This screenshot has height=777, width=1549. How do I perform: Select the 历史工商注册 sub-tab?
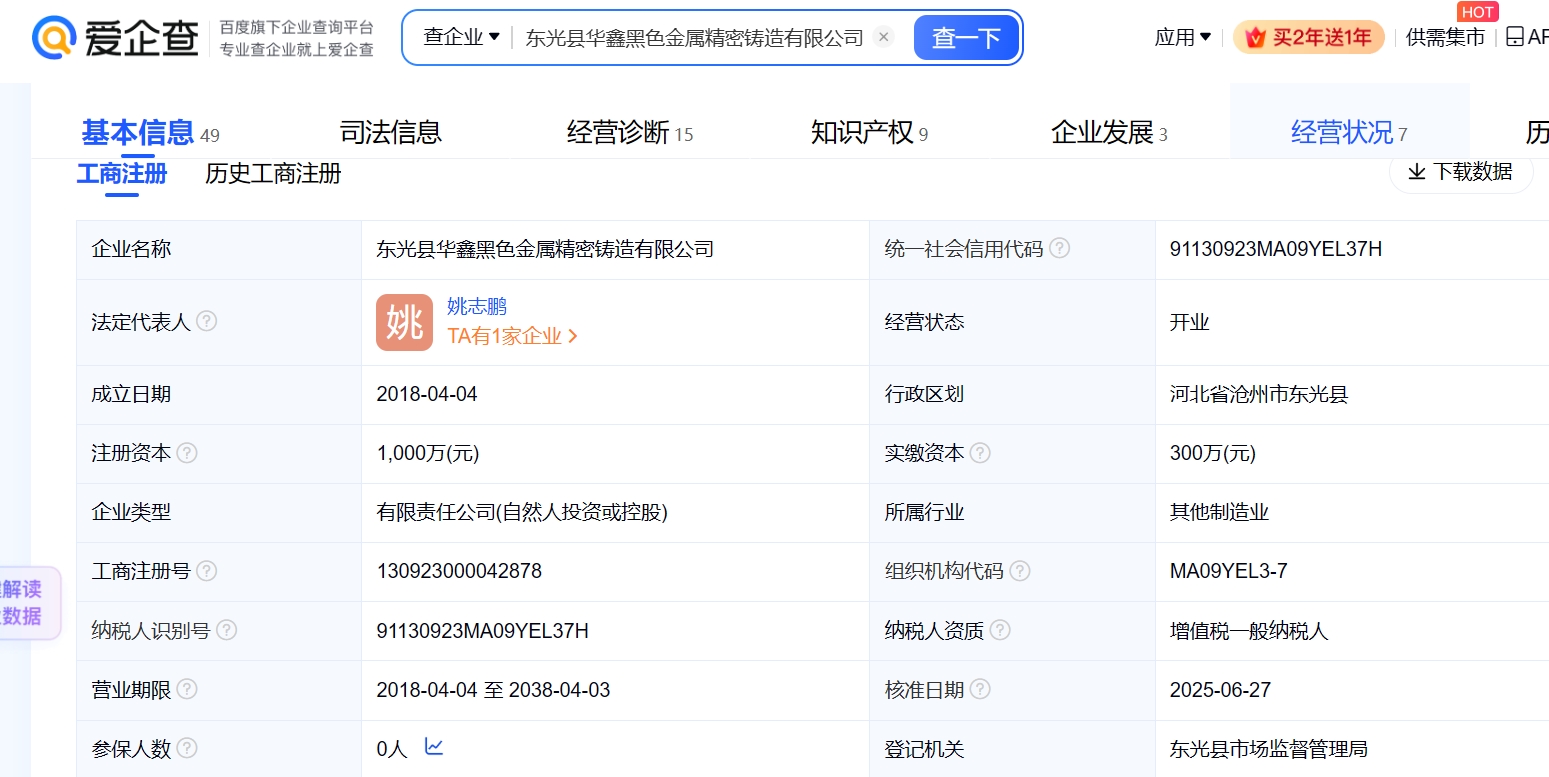(273, 173)
